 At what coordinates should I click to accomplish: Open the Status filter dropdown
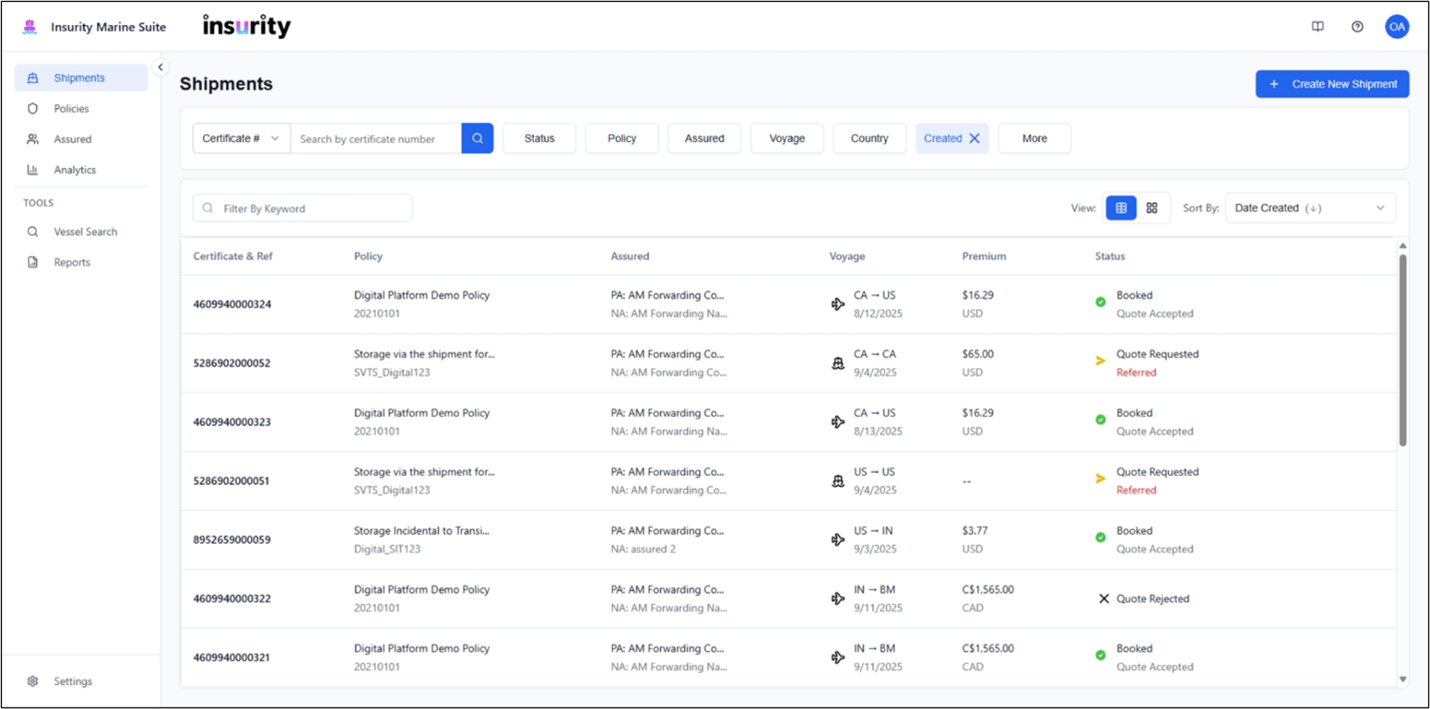[x=539, y=139]
